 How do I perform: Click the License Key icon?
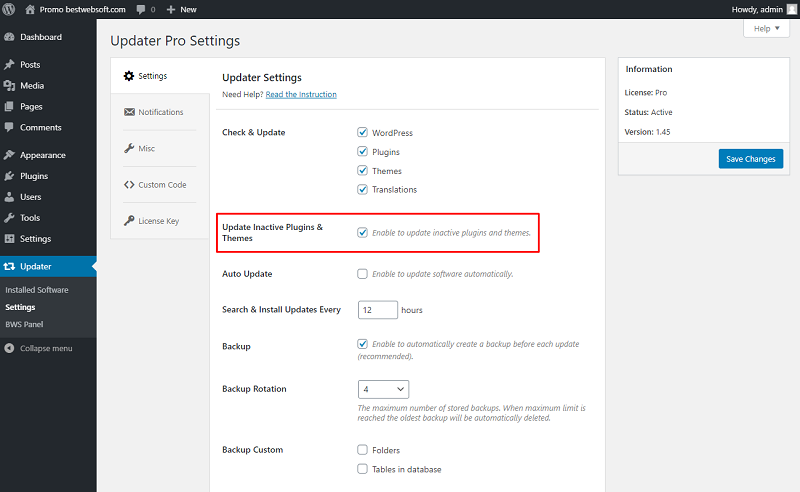click(x=129, y=220)
